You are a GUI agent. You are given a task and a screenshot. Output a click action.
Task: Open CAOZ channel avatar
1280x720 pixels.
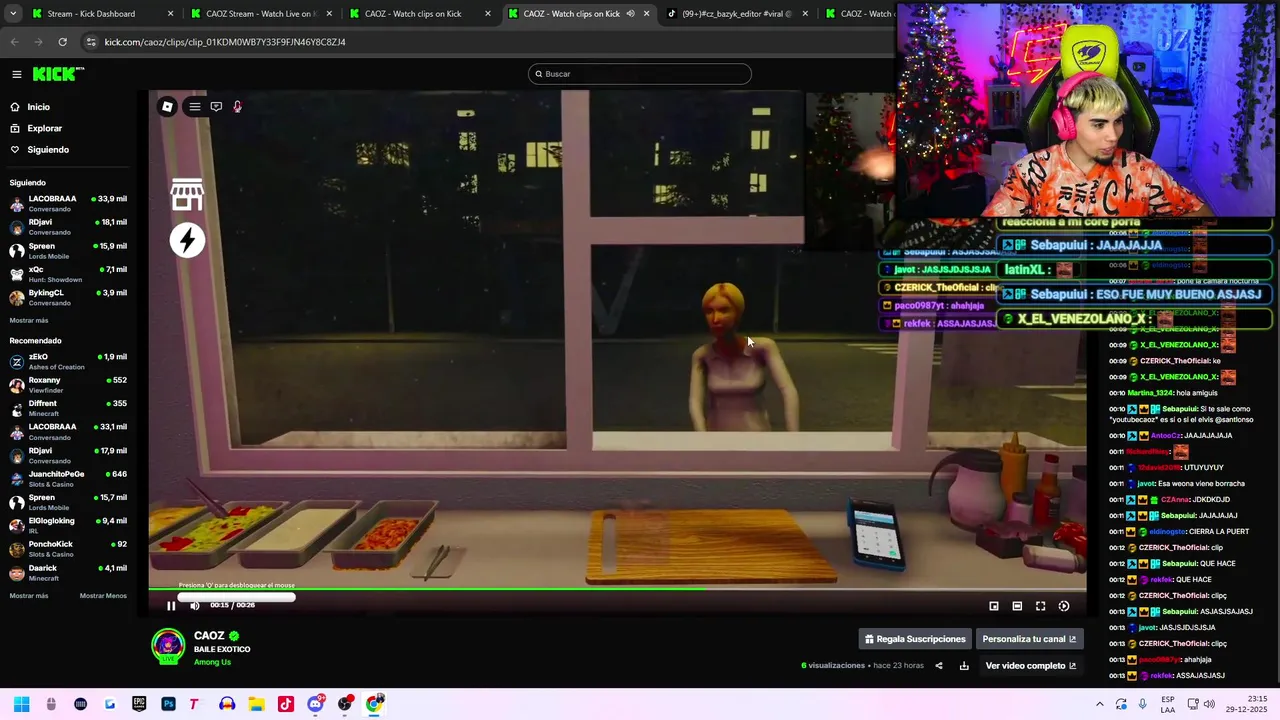(x=168, y=646)
